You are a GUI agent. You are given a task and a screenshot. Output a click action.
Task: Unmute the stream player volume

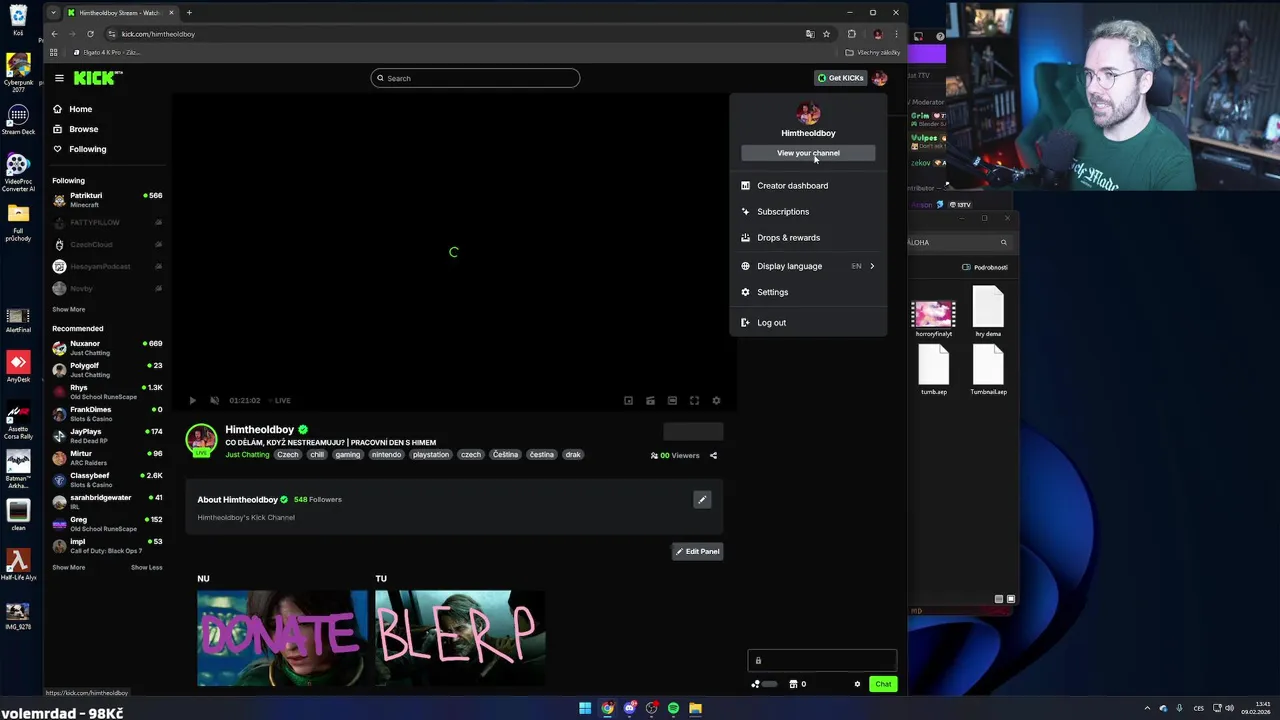(214, 400)
